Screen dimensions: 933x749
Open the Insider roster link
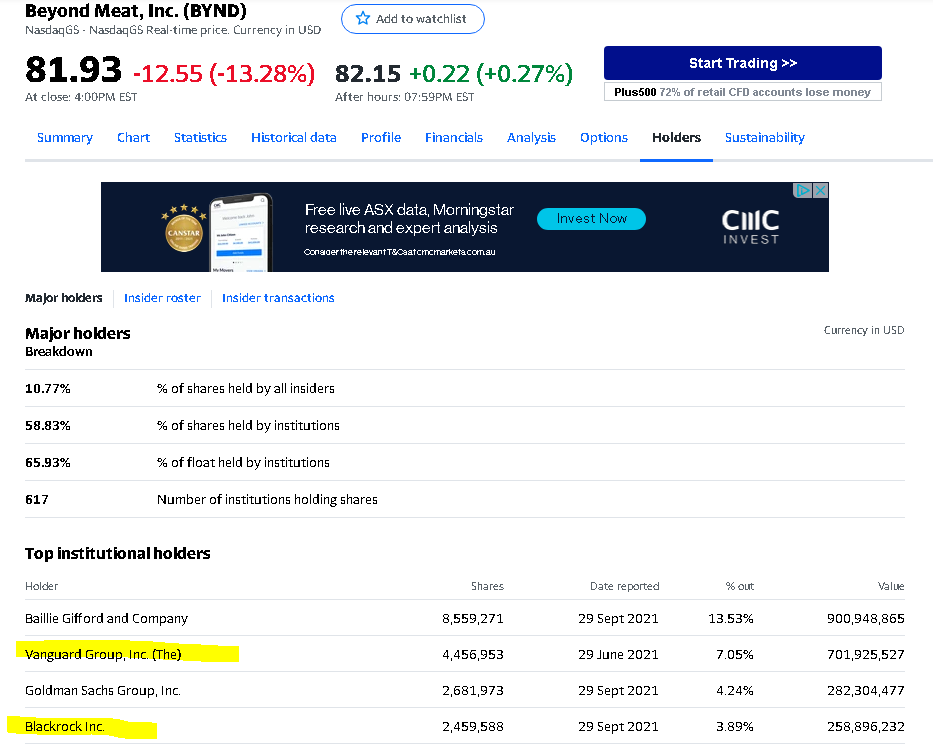[x=162, y=297]
